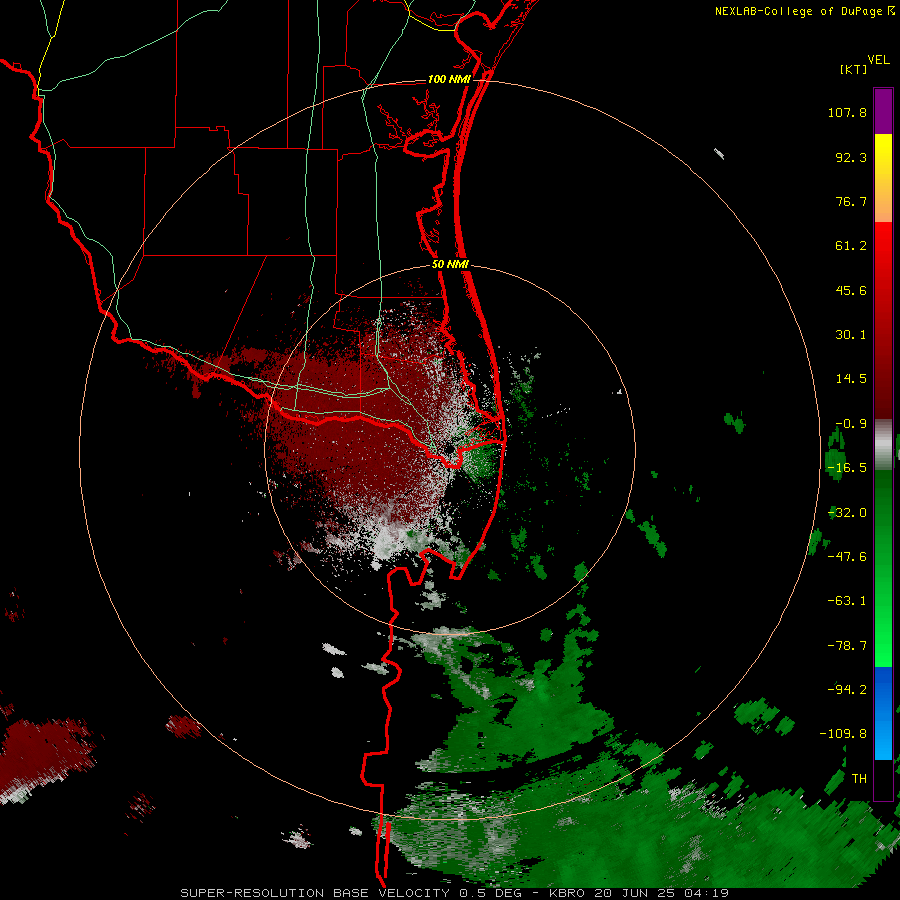
Task: Click the 50 NMI range ring label
Action: point(450,265)
